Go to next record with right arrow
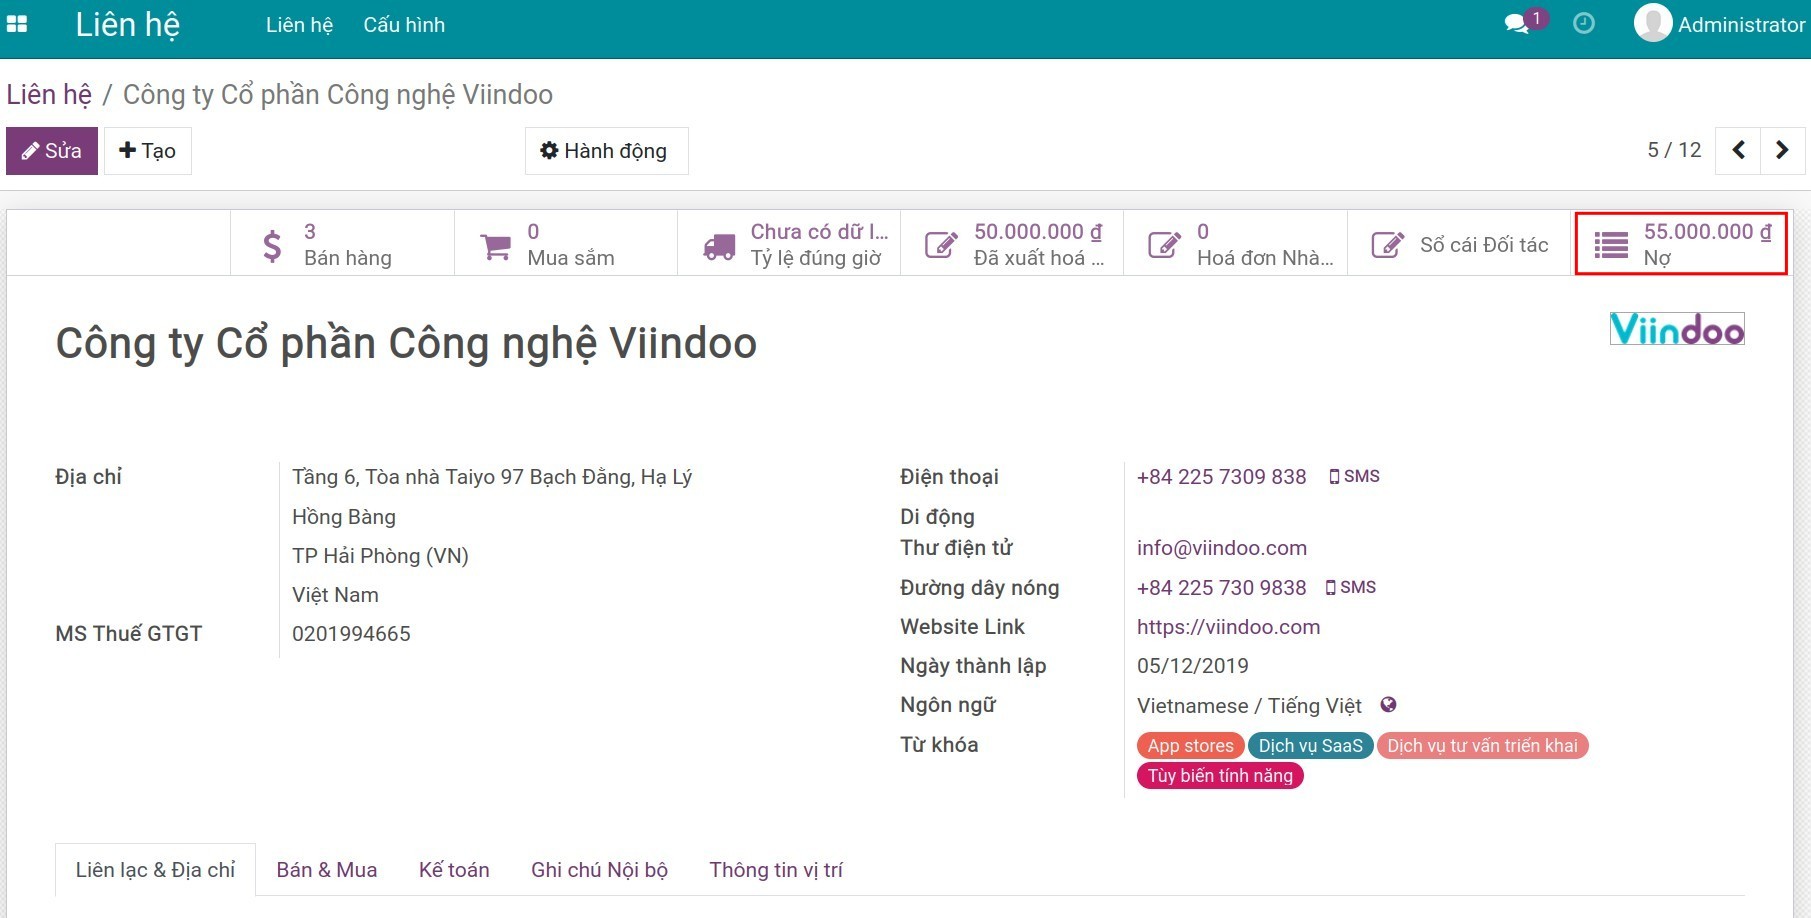This screenshot has width=1811, height=918. 1783,150
